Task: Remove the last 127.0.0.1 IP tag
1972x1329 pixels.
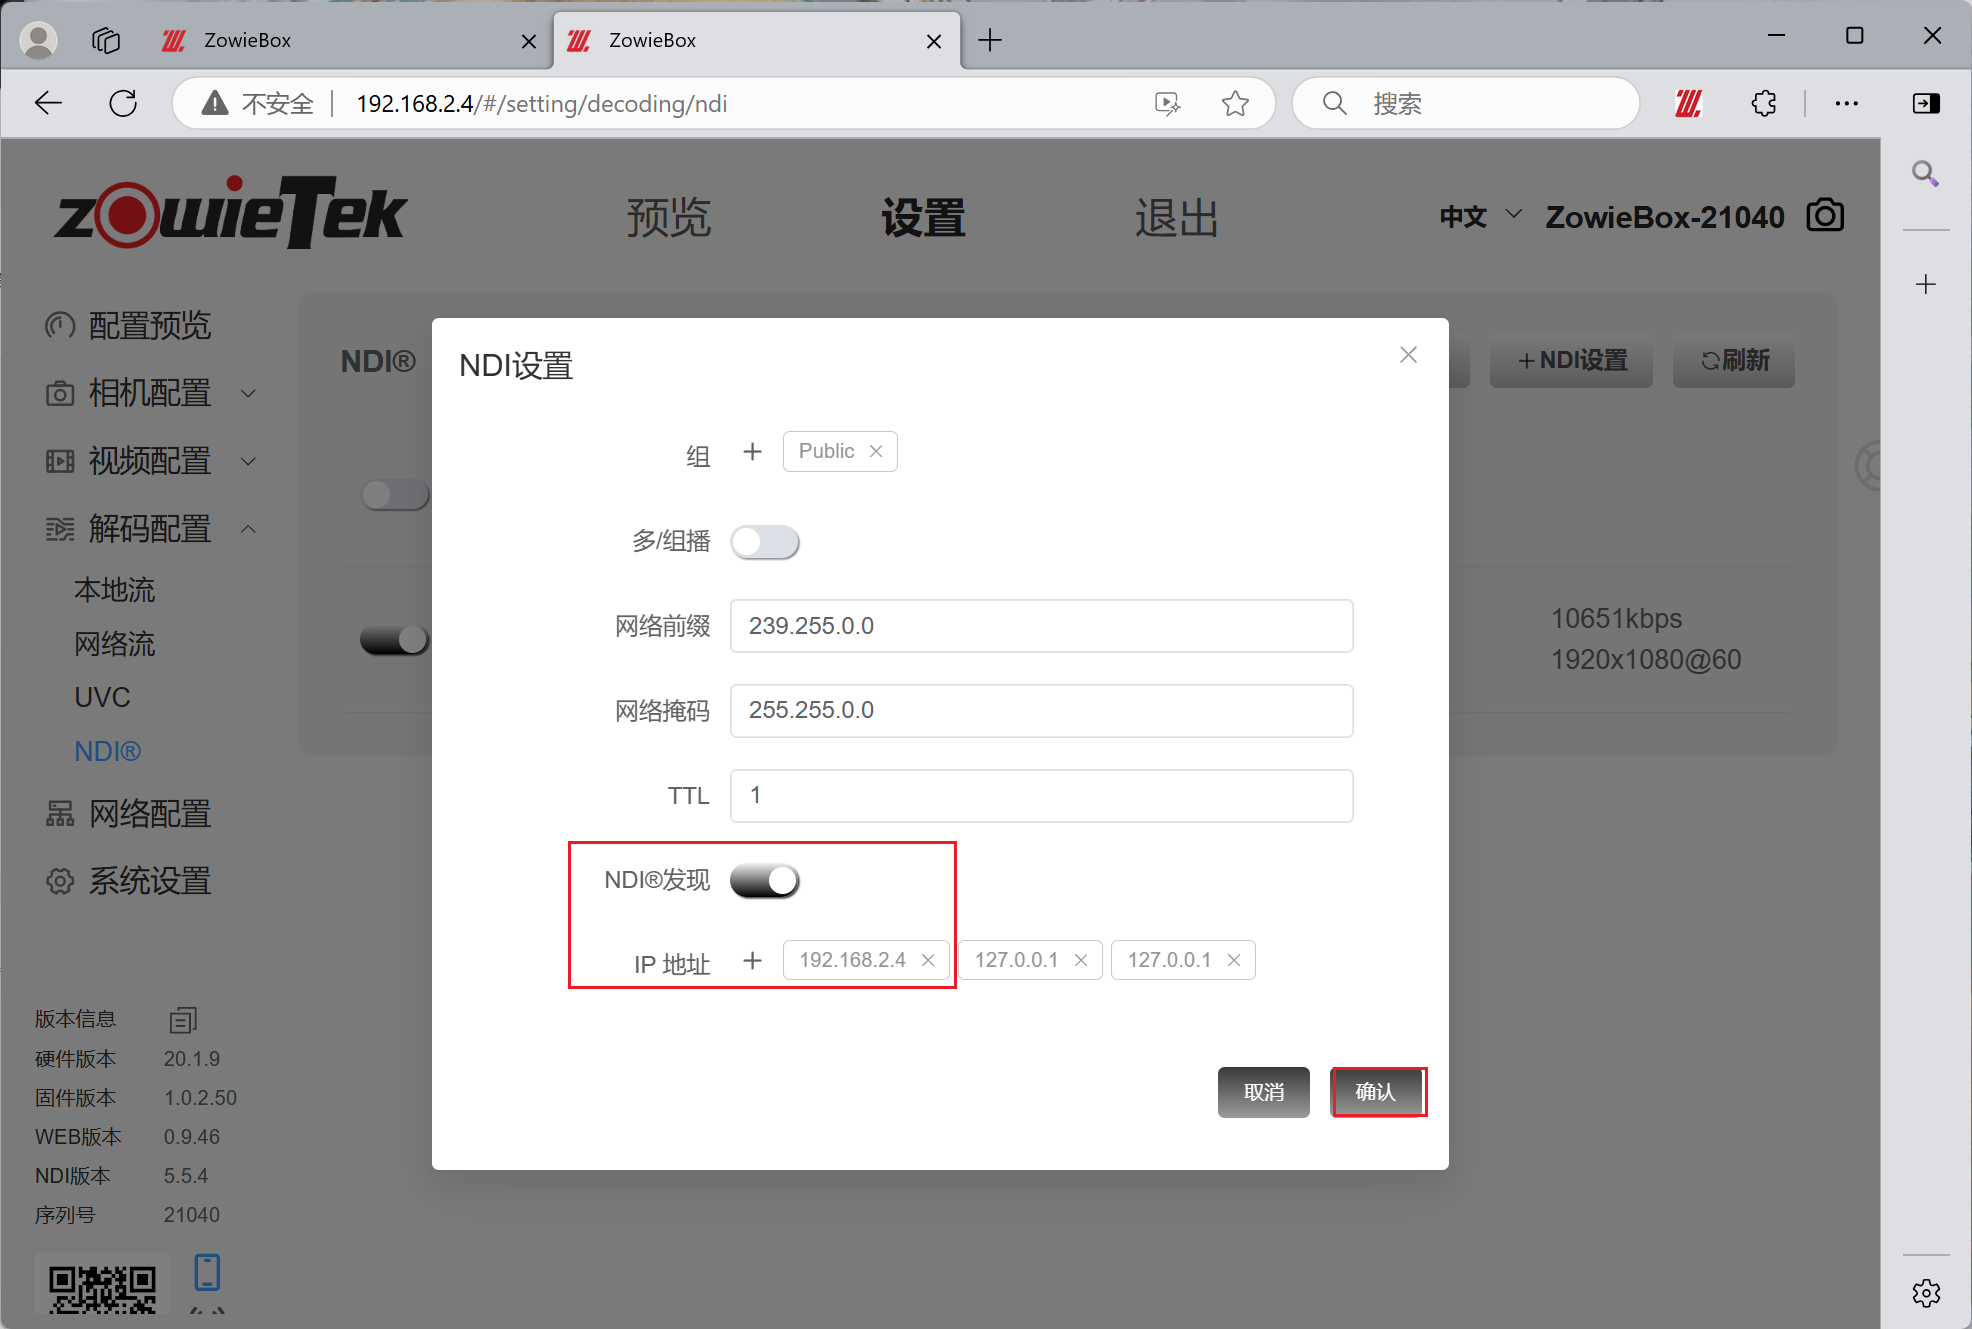Action: click(x=1234, y=960)
